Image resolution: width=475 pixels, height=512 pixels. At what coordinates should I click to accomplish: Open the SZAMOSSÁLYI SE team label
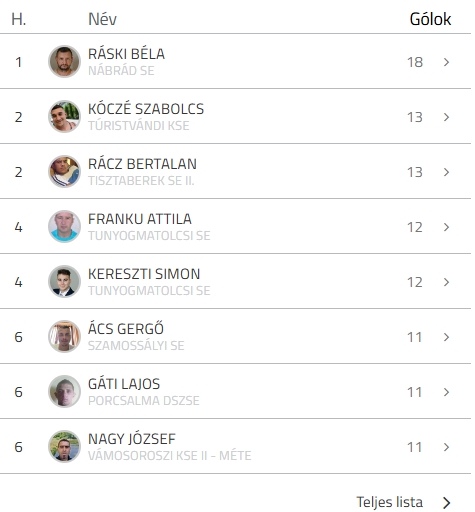click(x=136, y=346)
